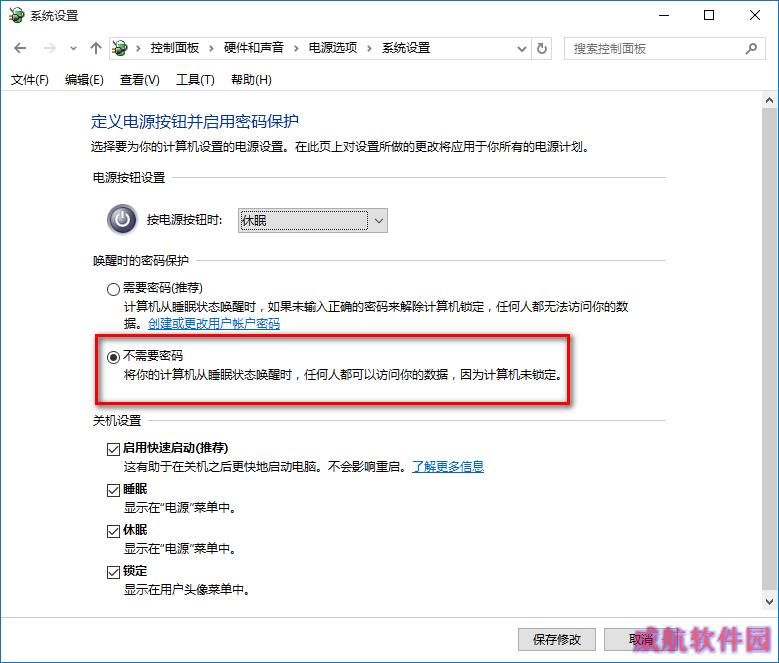Select 不需要密码 radio button

point(113,357)
